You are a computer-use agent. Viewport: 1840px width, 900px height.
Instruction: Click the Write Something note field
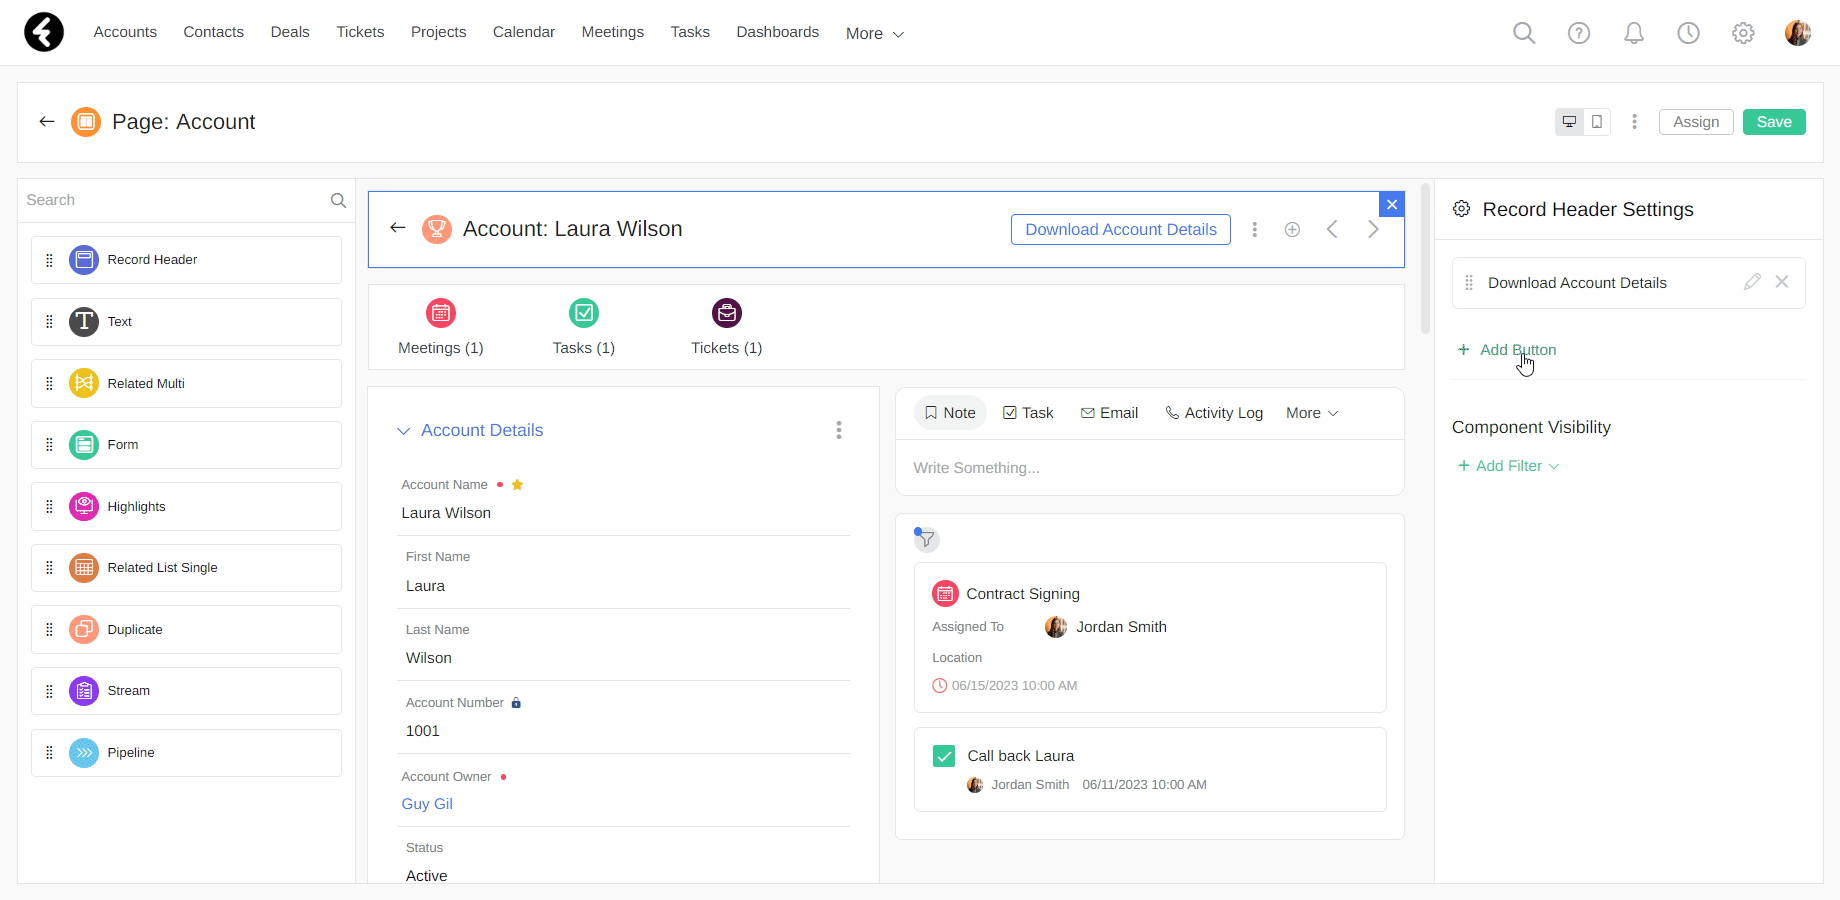click(1149, 468)
